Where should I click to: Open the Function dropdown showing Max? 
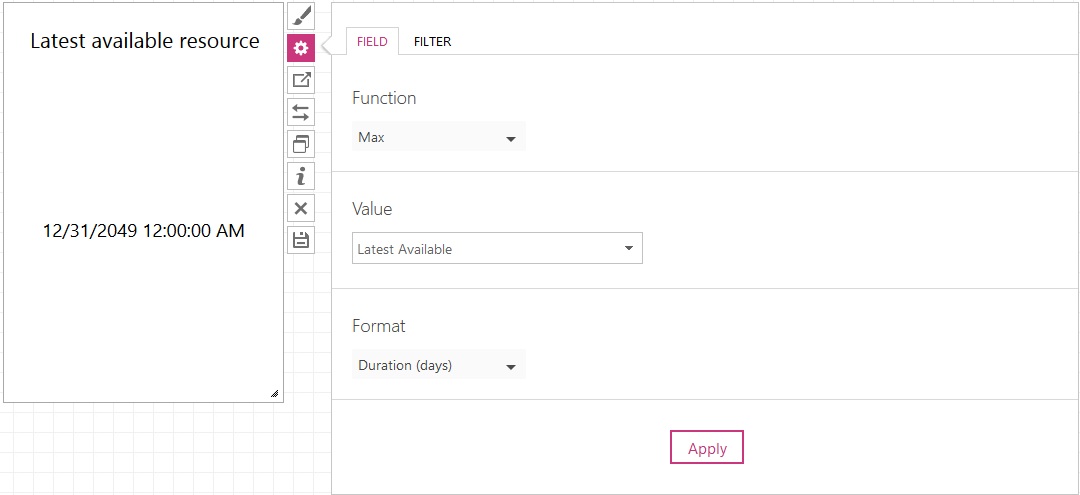pyautogui.click(x=439, y=138)
